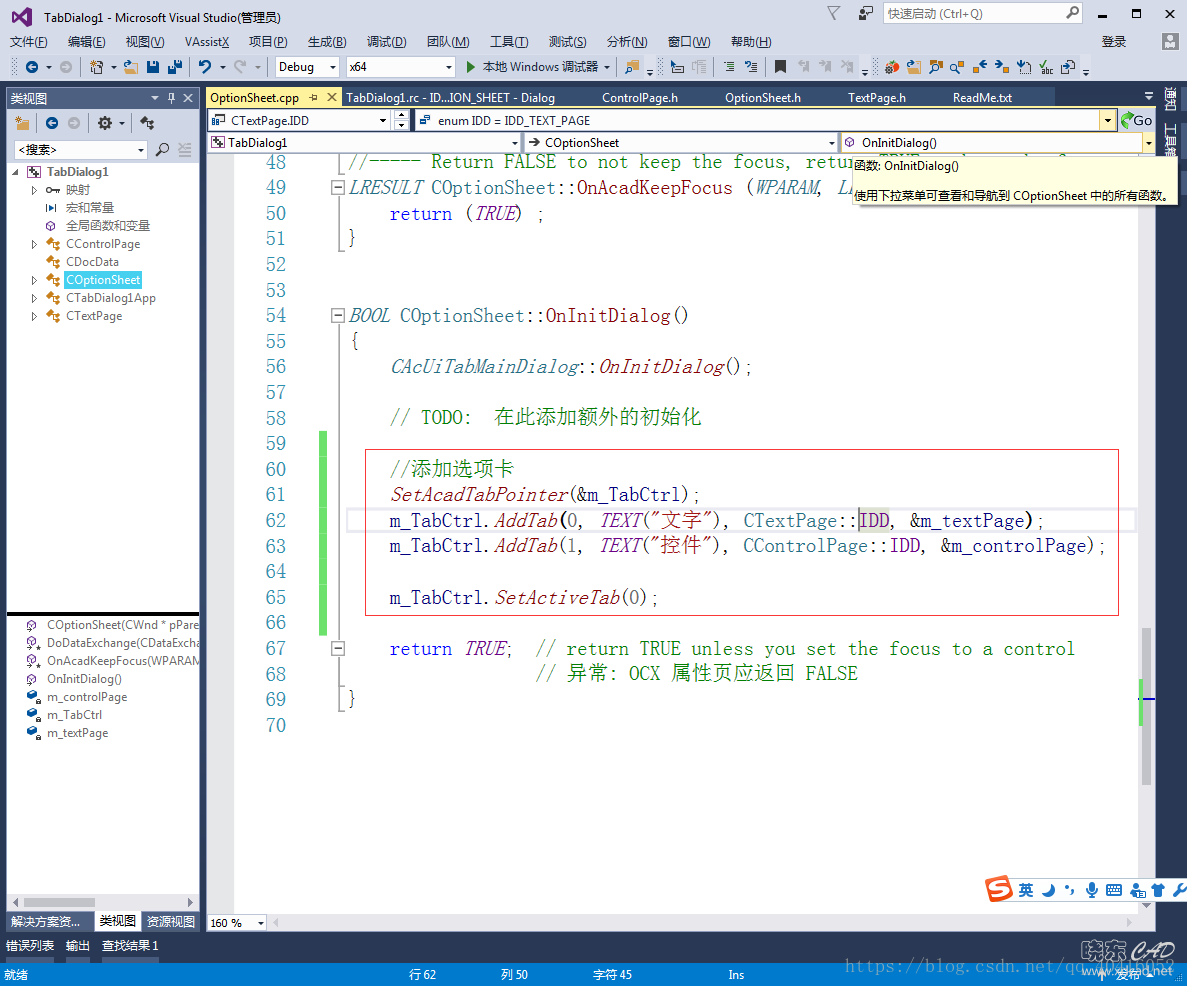This screenshot has width=1187, height=986.
Task: Click the Sogou input method logo
Action: click(999, 889)
